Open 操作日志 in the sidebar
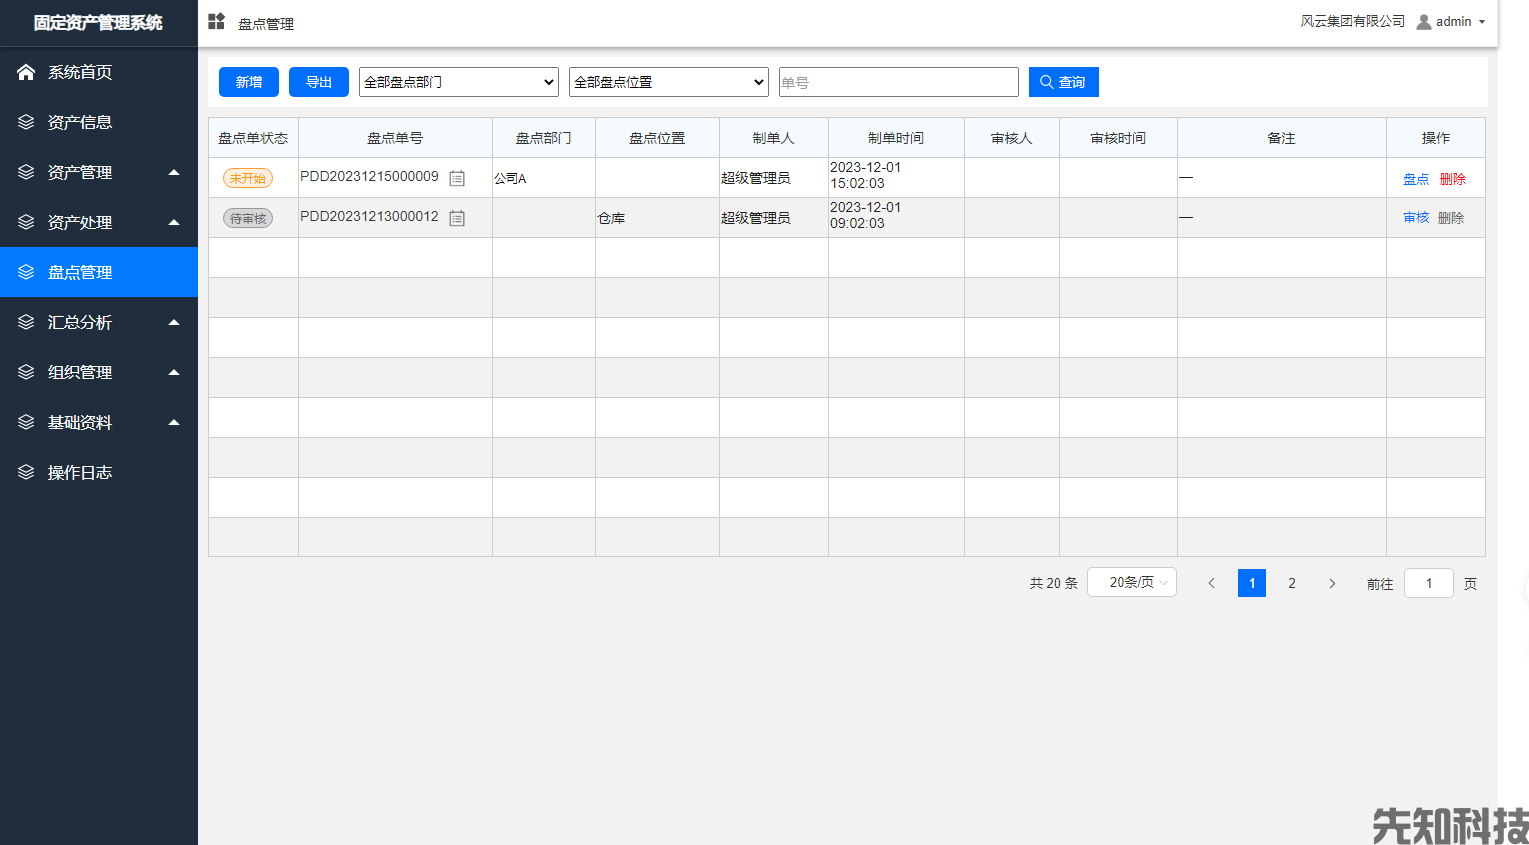The image size is (1529, 845). point(99,472)
